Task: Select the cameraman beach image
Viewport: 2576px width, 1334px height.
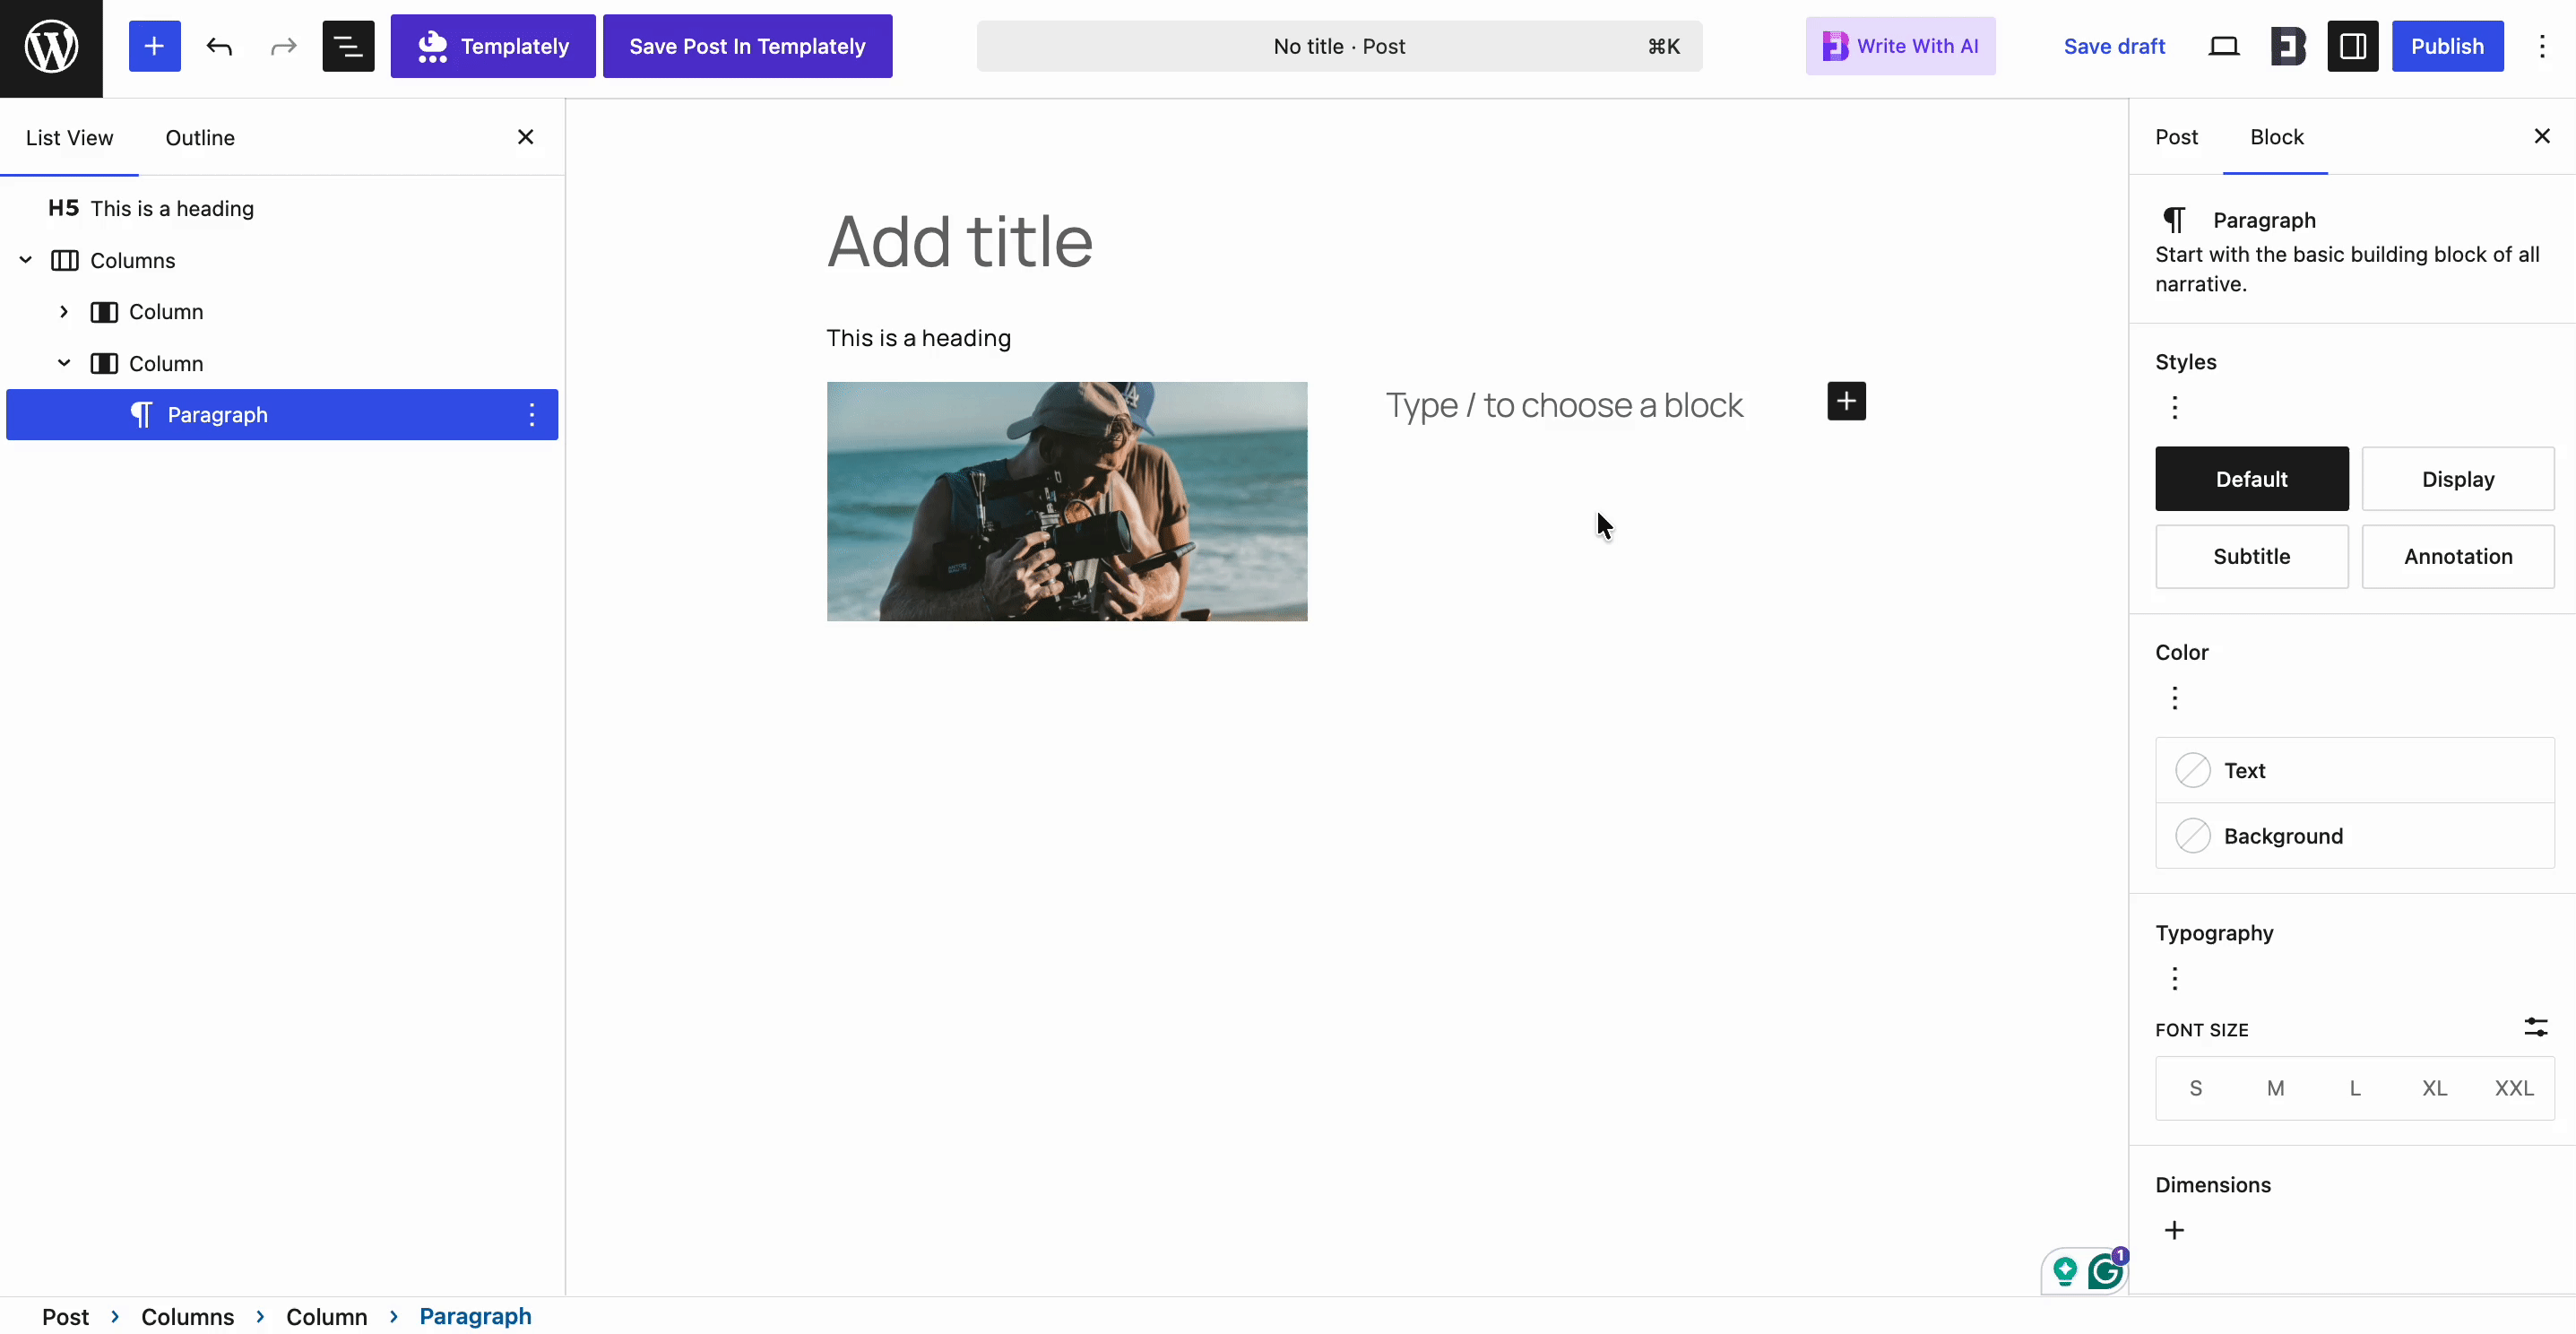Action: point(1067,501)
